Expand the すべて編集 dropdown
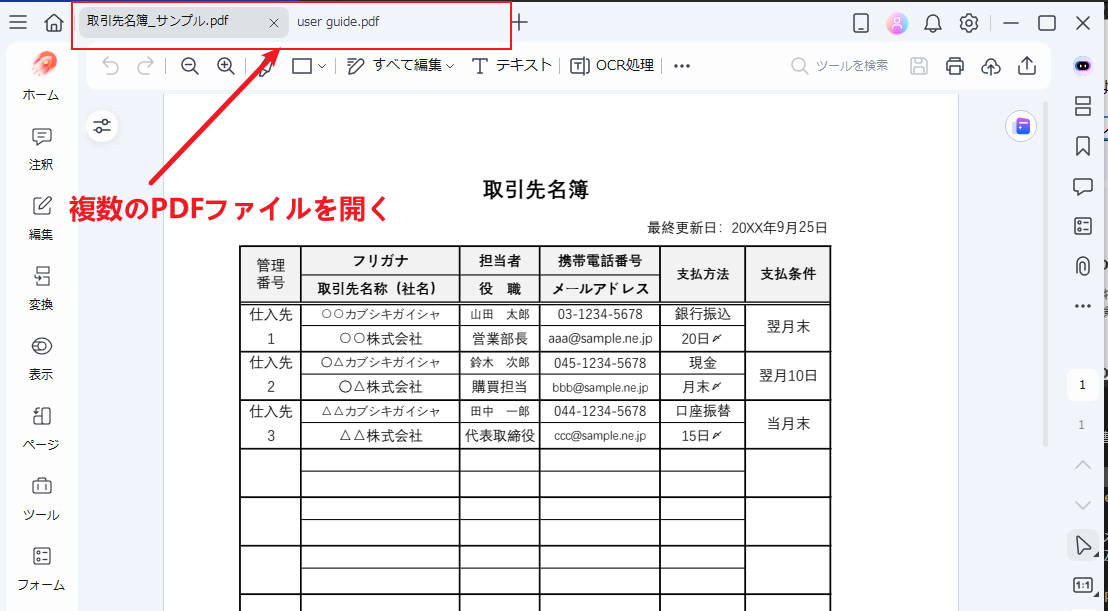The image size is (1108, 611). pyautogui.click(x=450, y=65)
